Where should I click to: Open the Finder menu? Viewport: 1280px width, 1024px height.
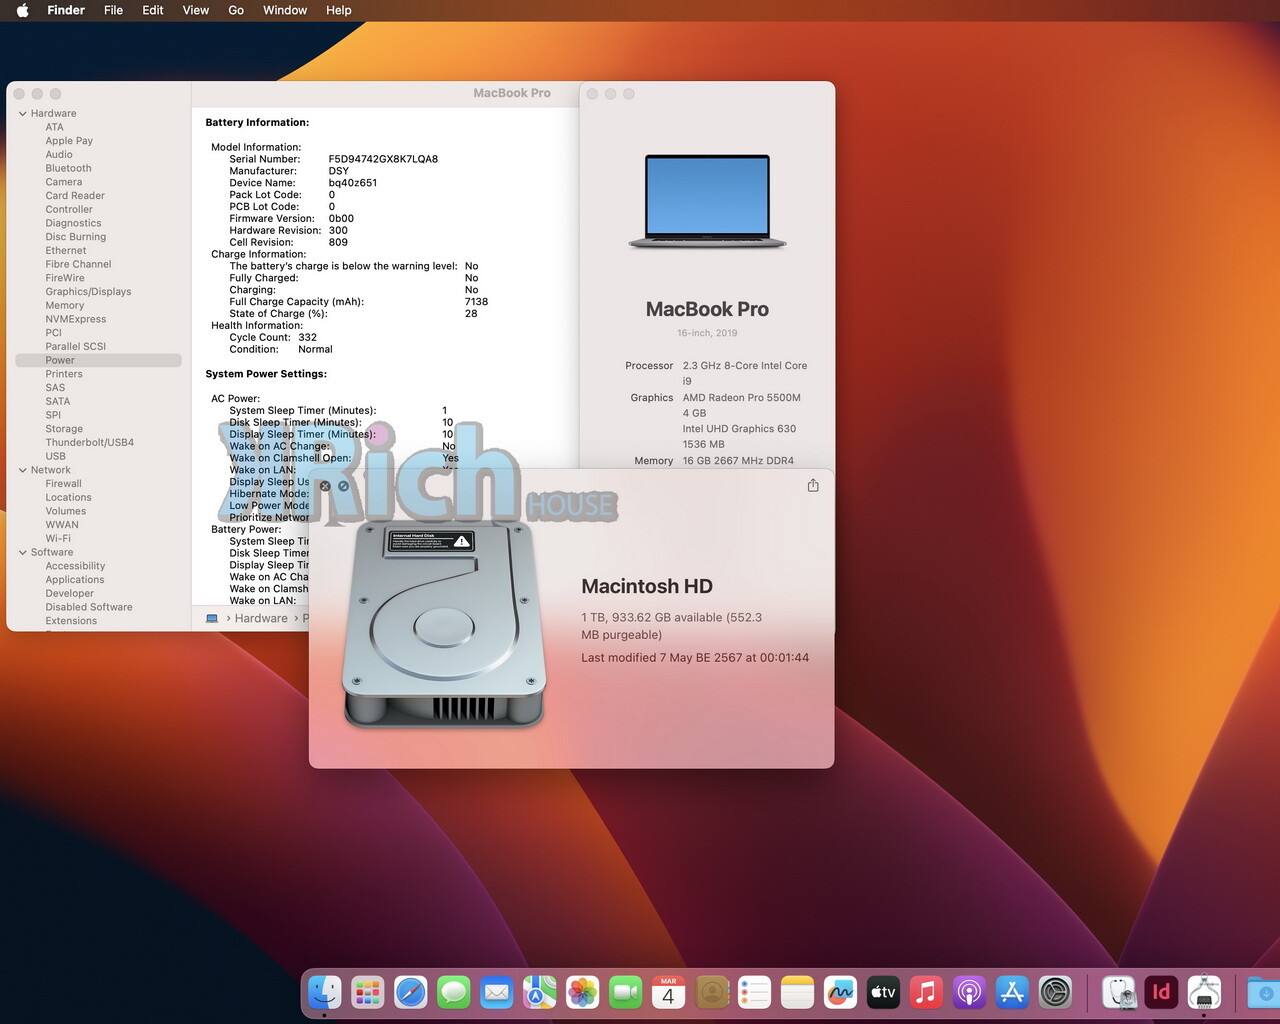(66, 10)
